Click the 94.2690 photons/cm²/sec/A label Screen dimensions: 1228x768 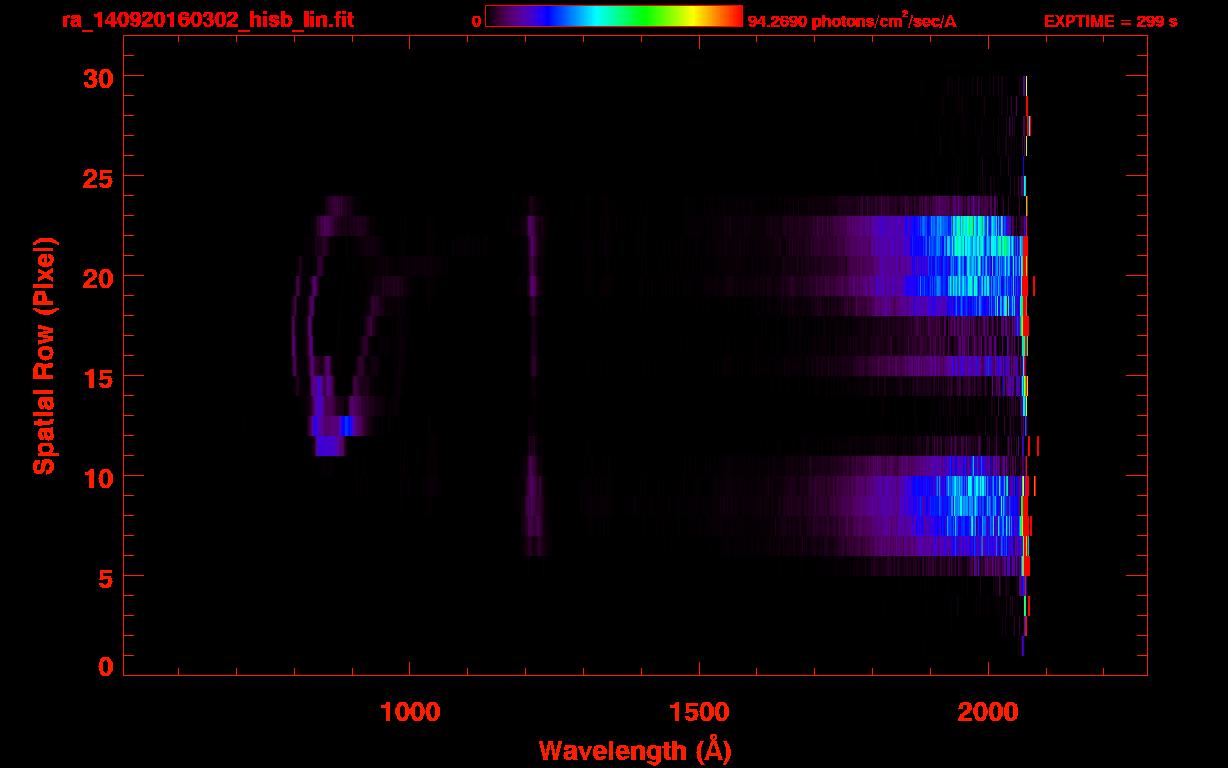point(852,20)
